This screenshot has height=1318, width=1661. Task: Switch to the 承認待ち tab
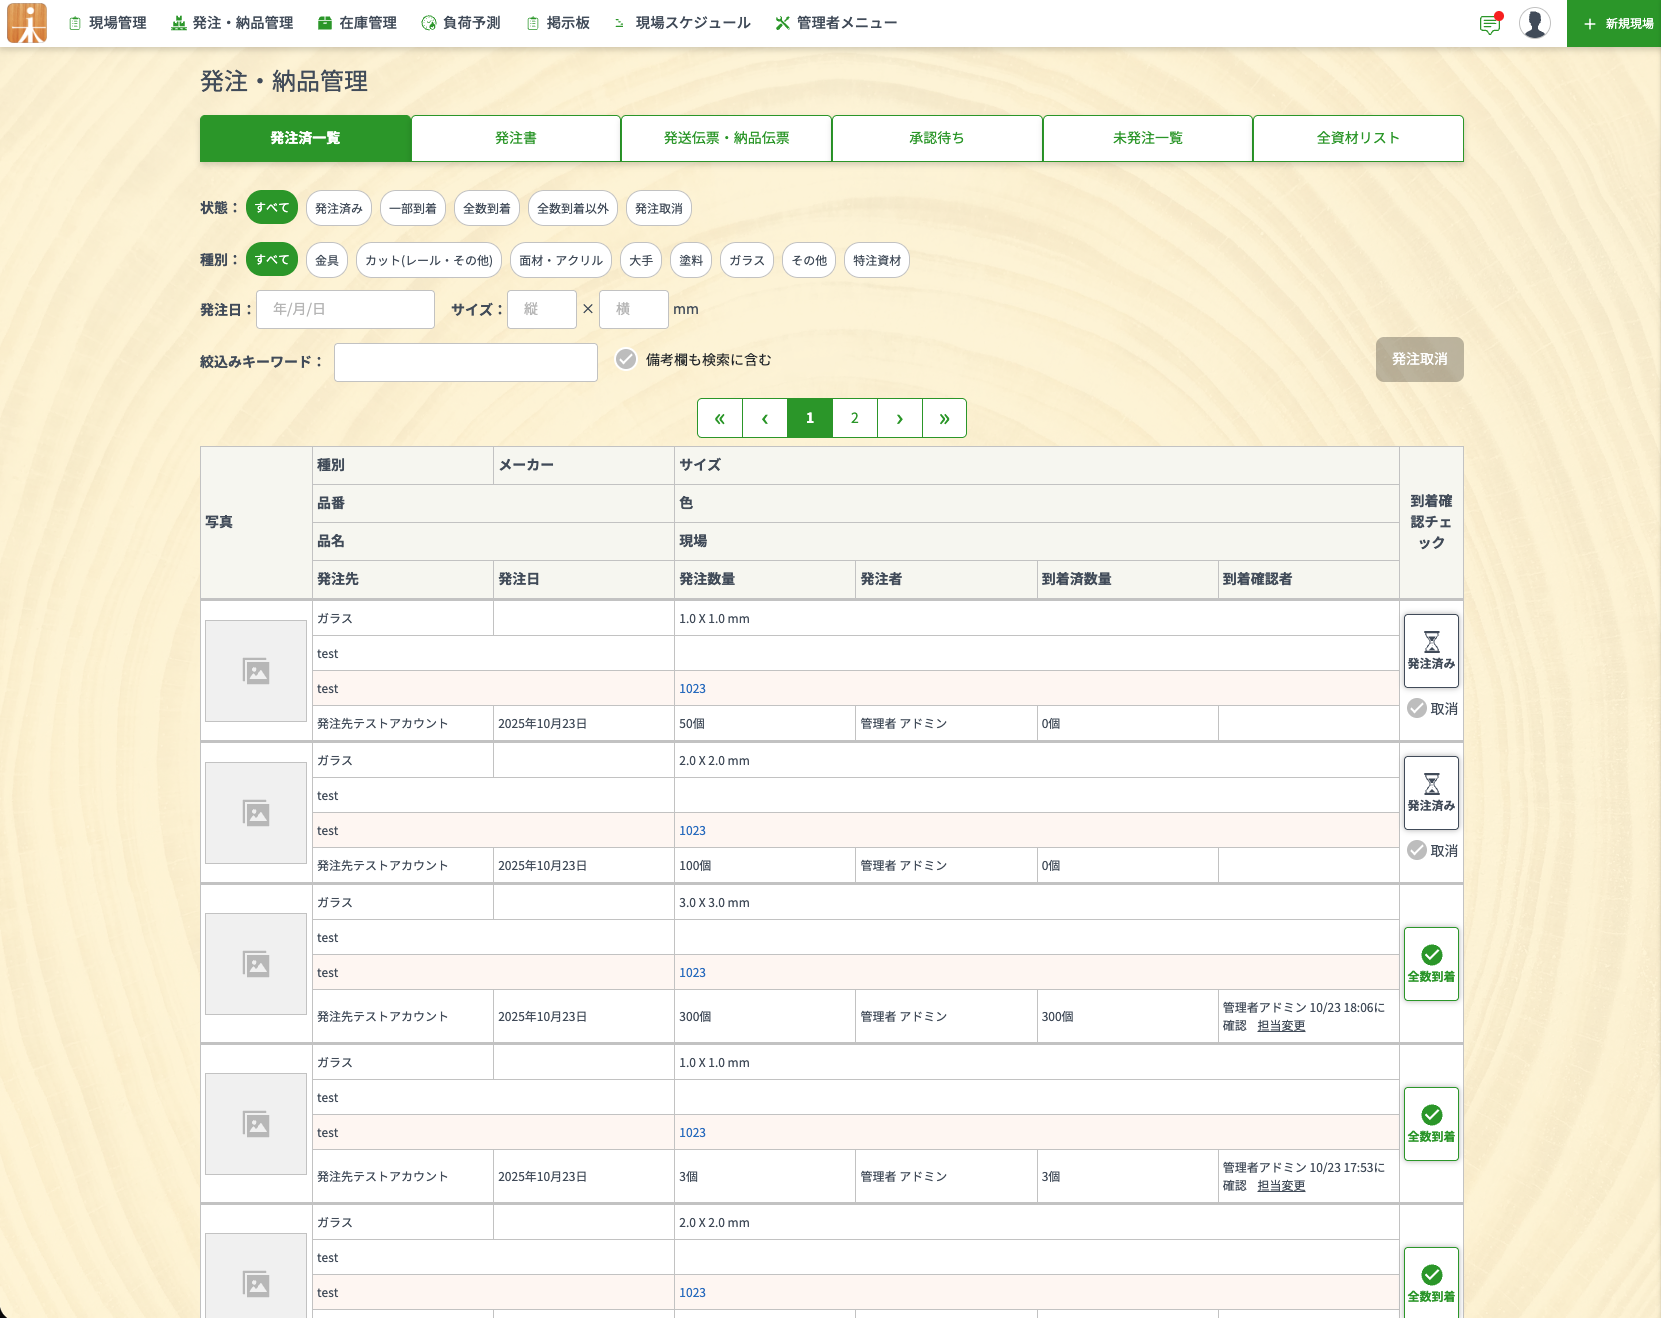coord(937,138)
